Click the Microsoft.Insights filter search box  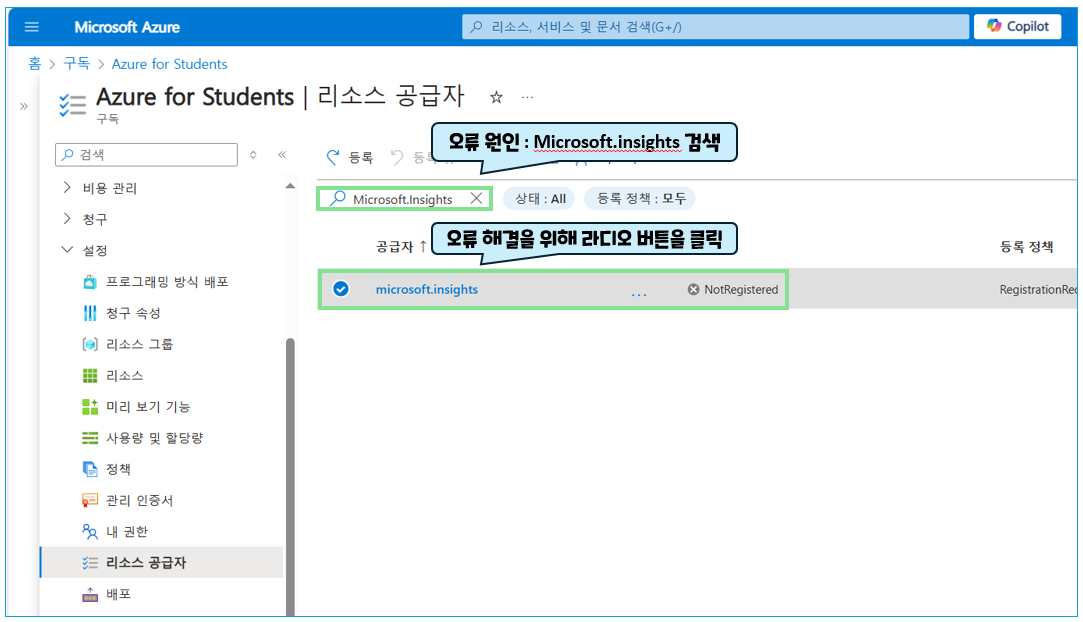[x=403, y=199]
